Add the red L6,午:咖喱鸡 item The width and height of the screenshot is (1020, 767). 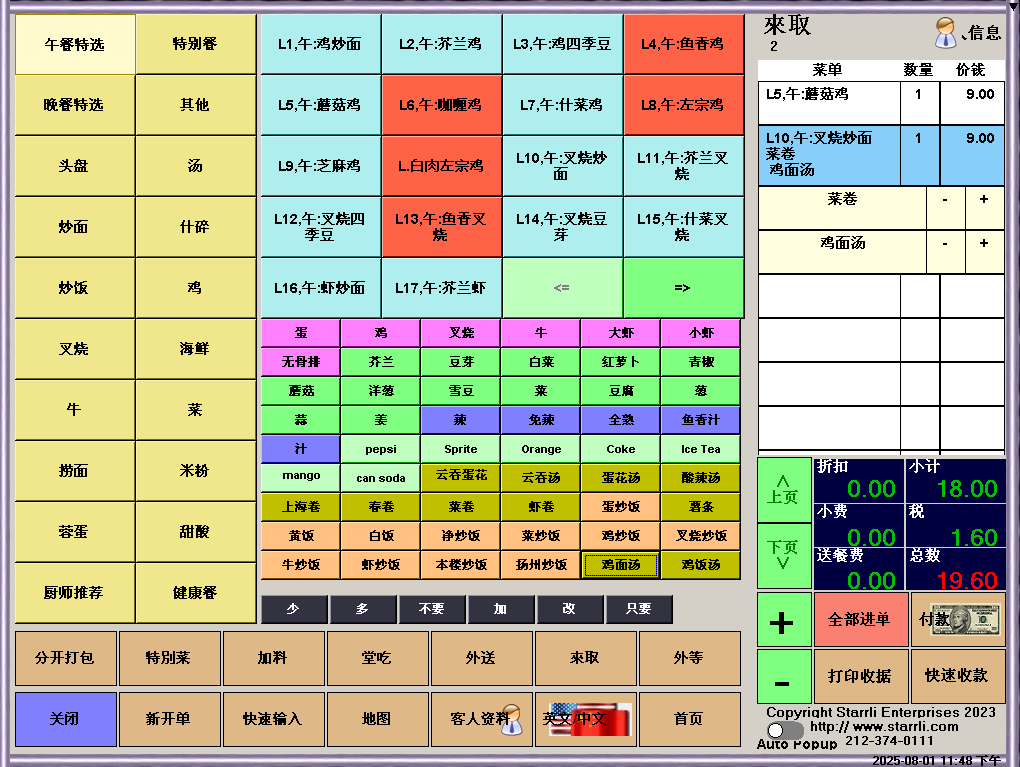tap(441, 105)
